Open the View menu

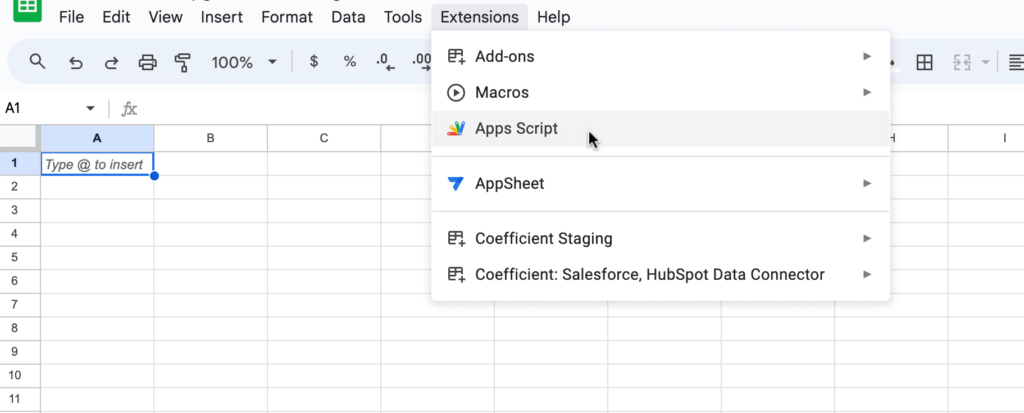point(165,17)
